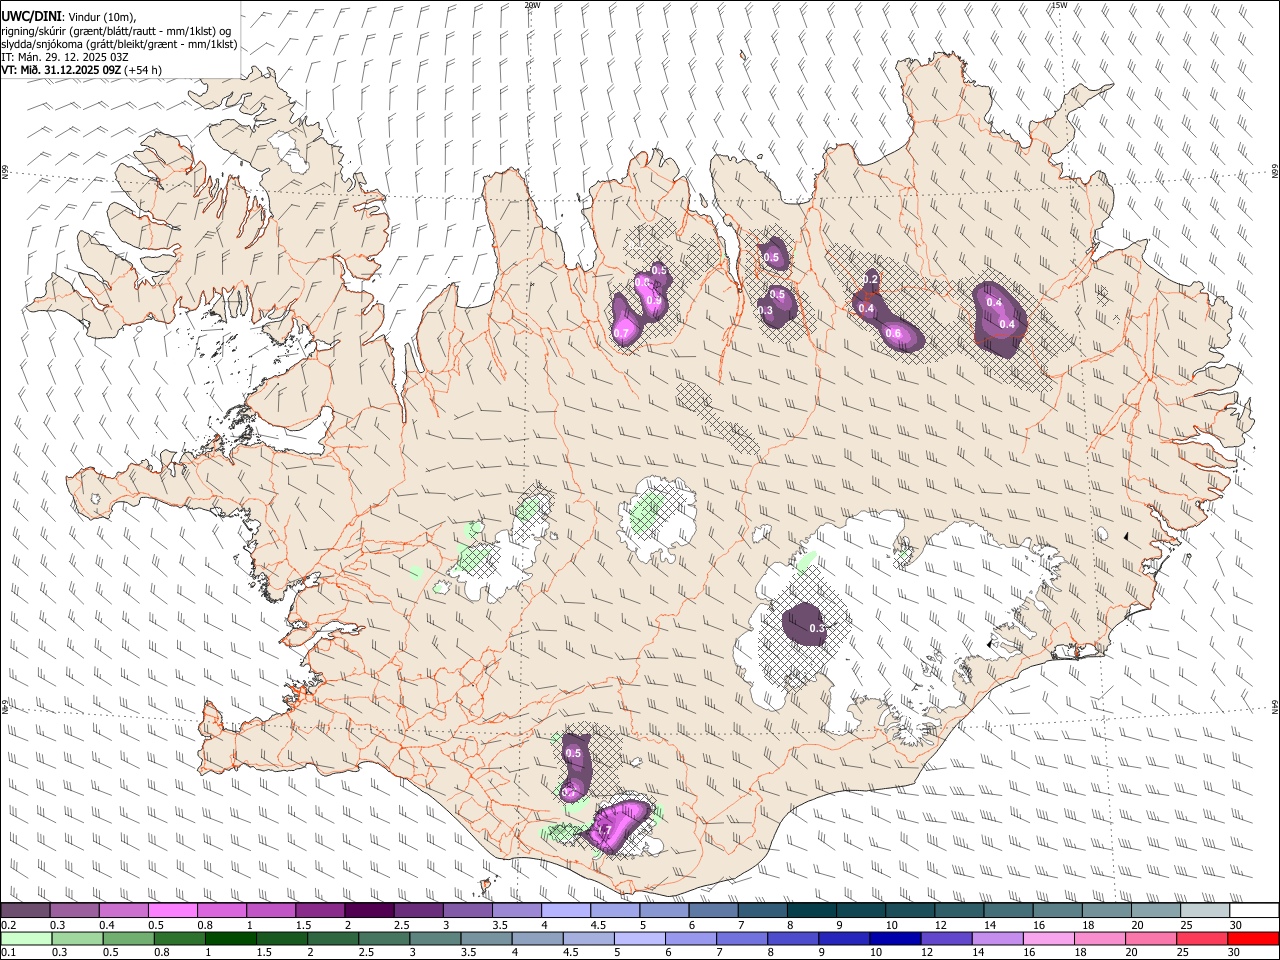The image size is (1280, 960).
Task: Select the lower legend bright red swatch labelled 30
Action: (x=1252, y=938)
